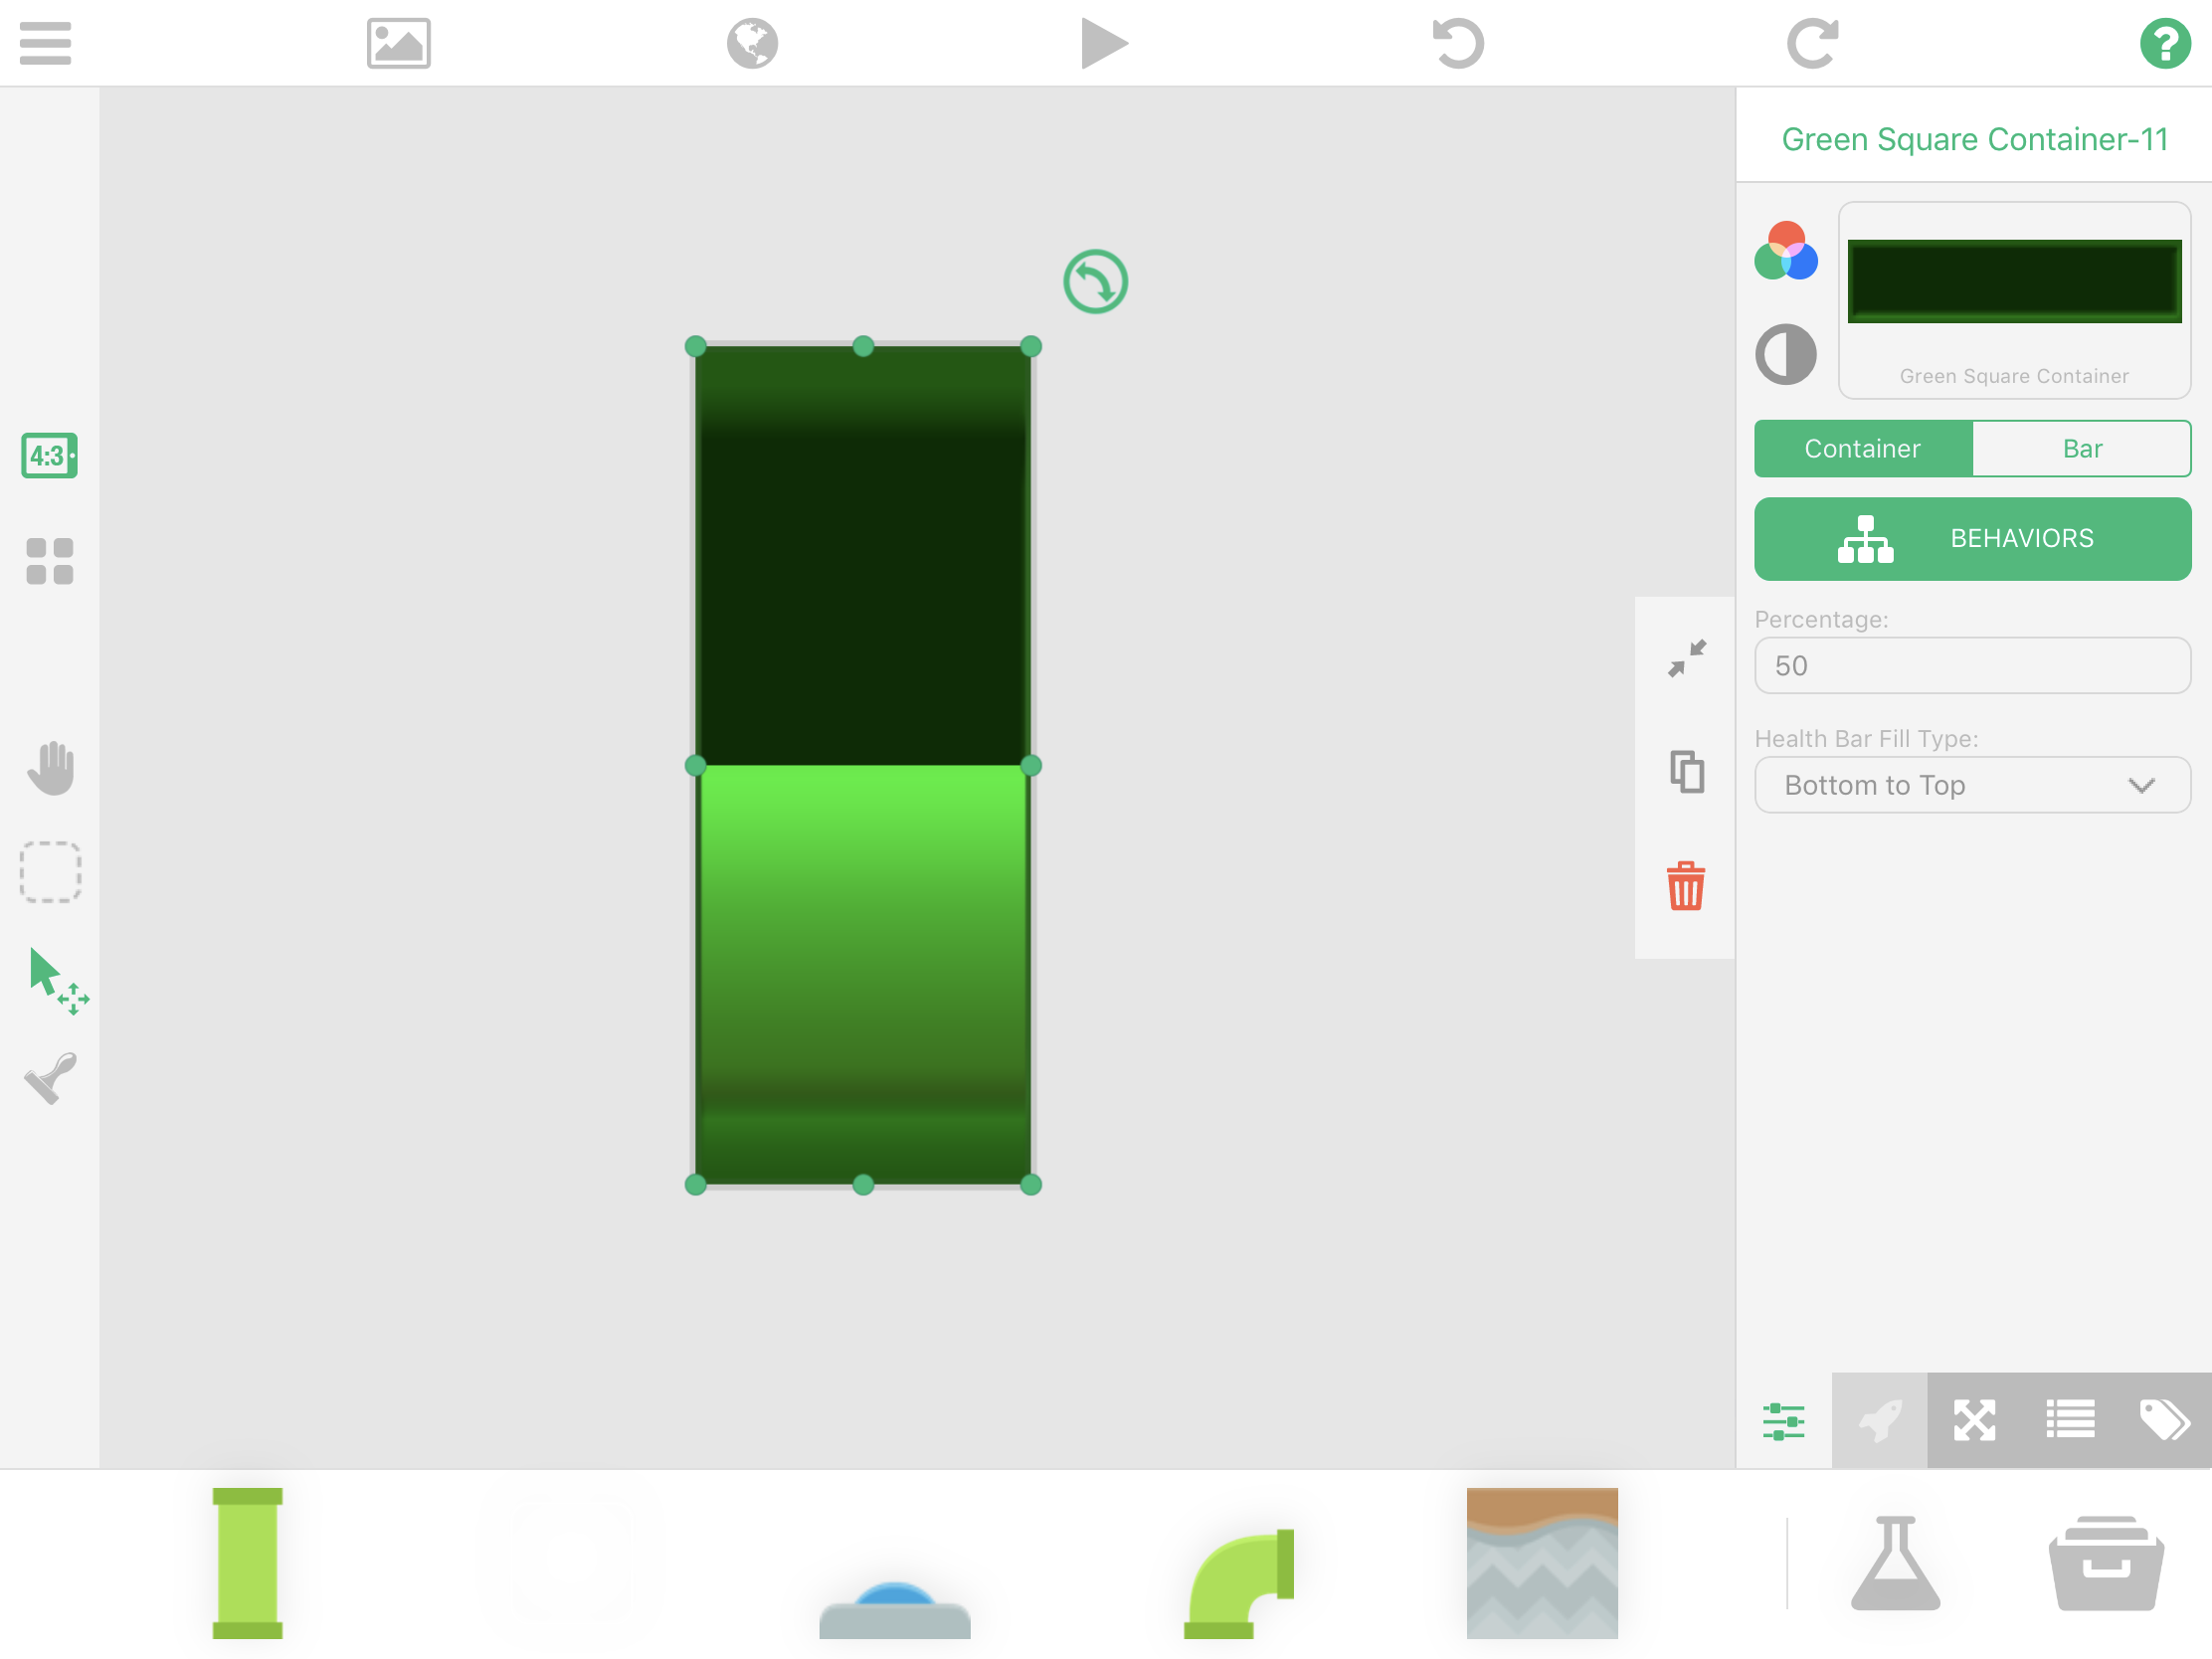2212x1659 pixels.
Task: Switch to the Bar segment
Action: click(2081, 449)
